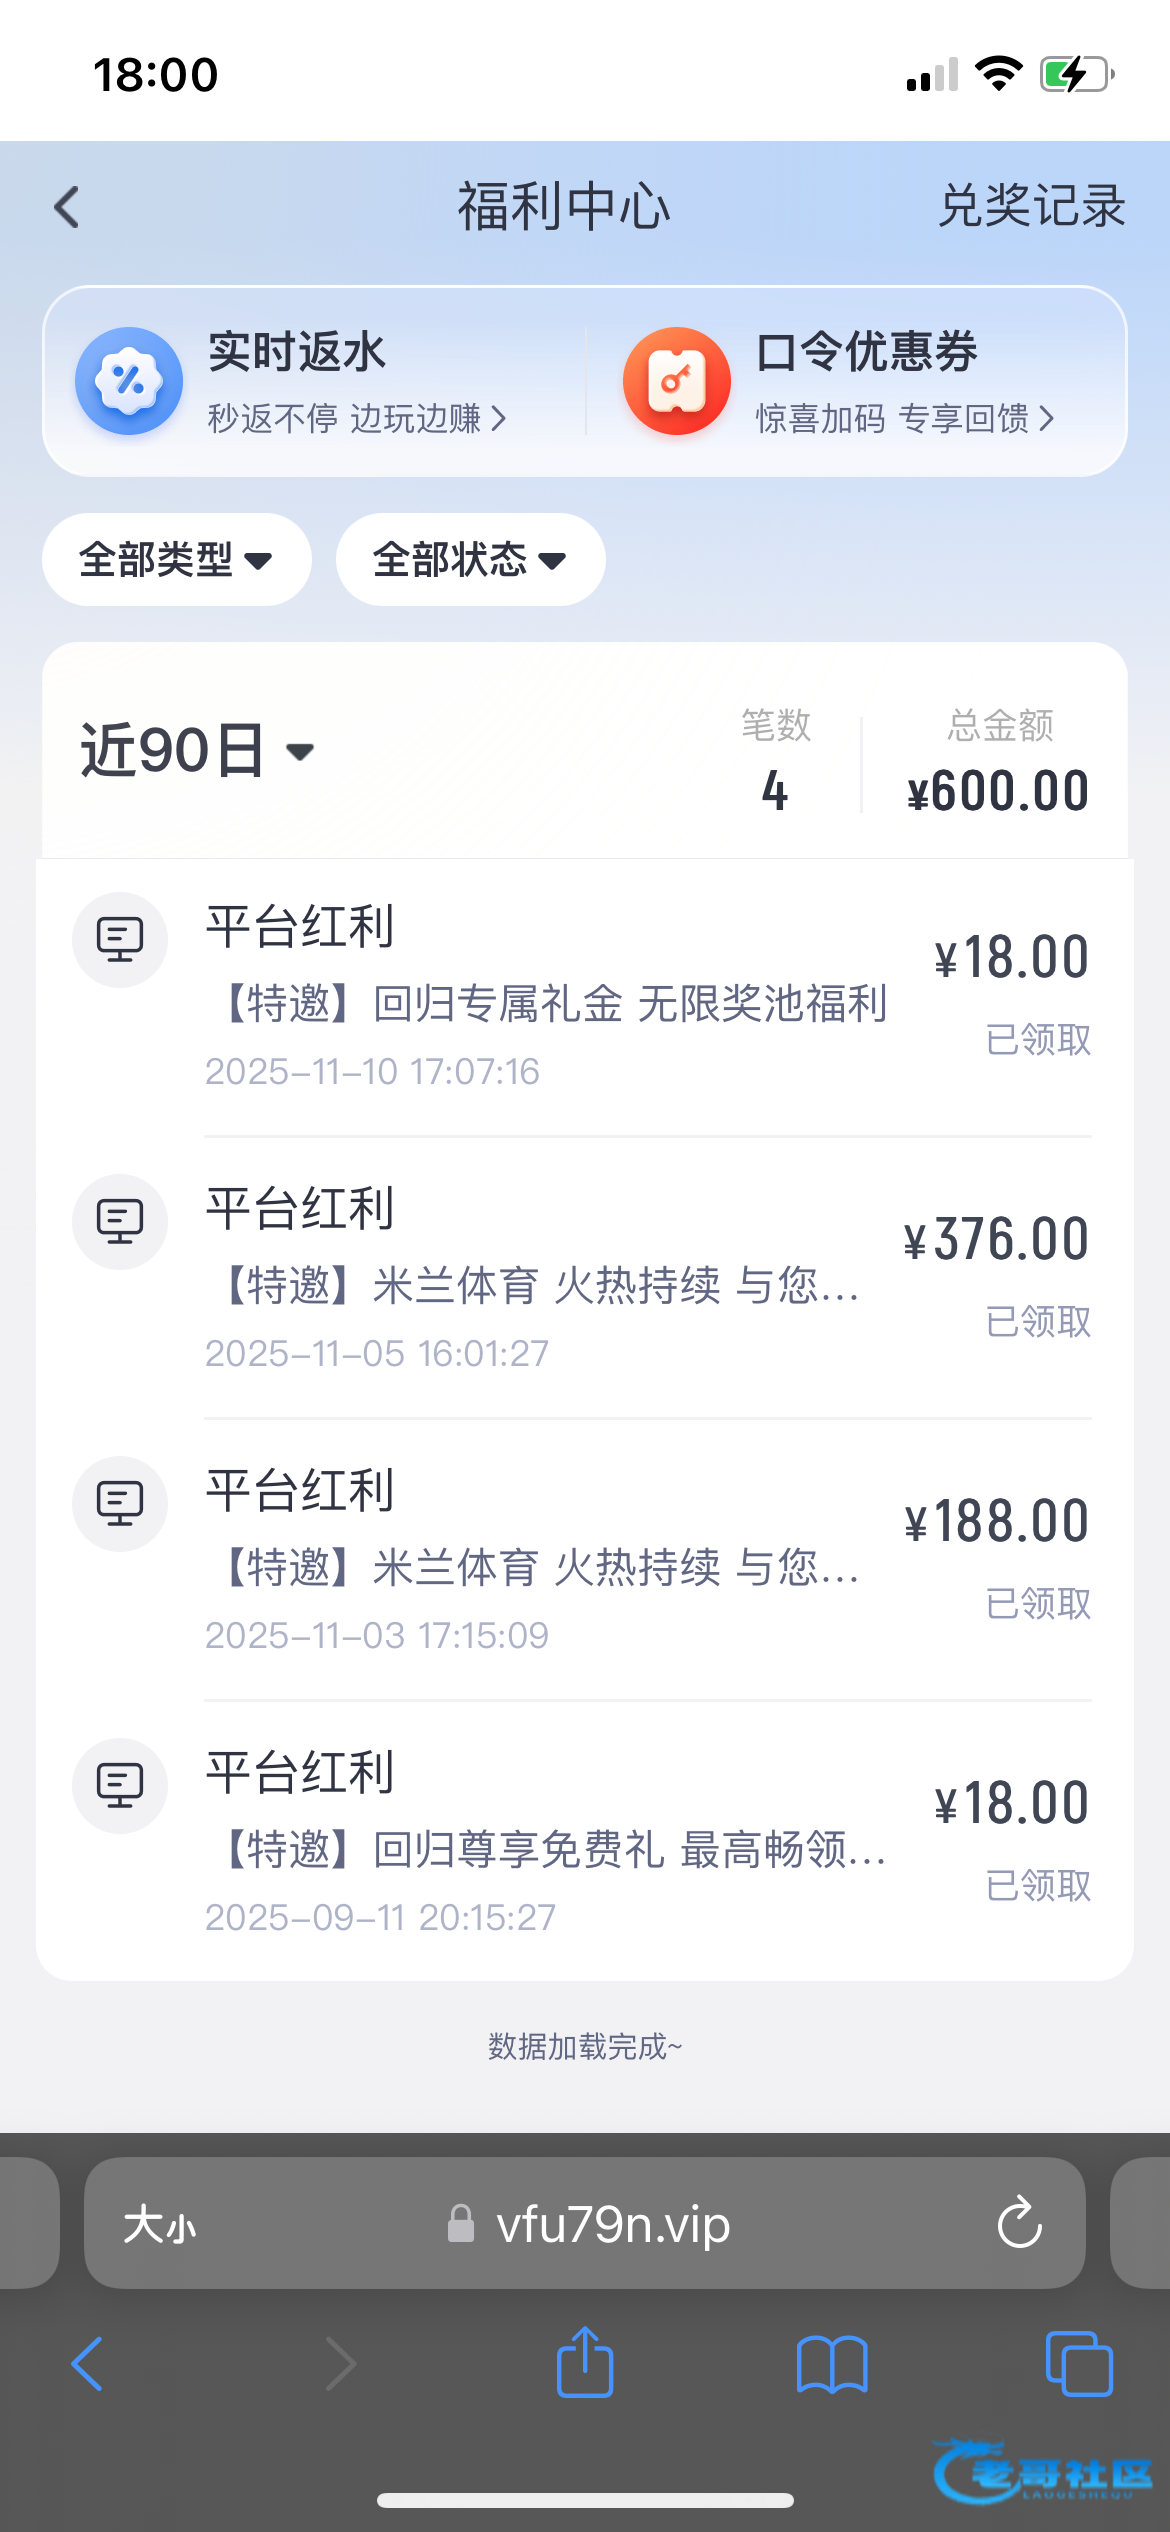This screenshot has height=2532, width=1170.
Task: Open 惊喜加码 专享回馈 link
Action: pyautogui.click(x=904, y=419)
